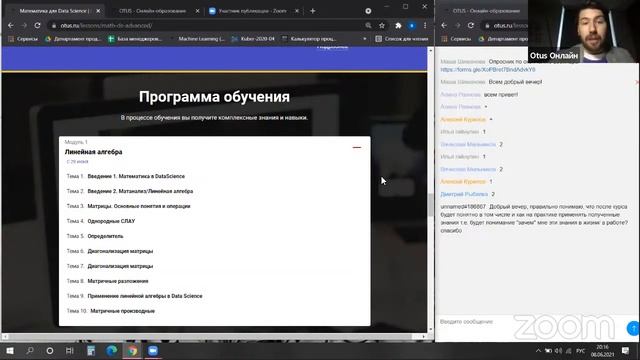
Task: Switch the 'РУС' input language indicator
Action: [580, 351]
